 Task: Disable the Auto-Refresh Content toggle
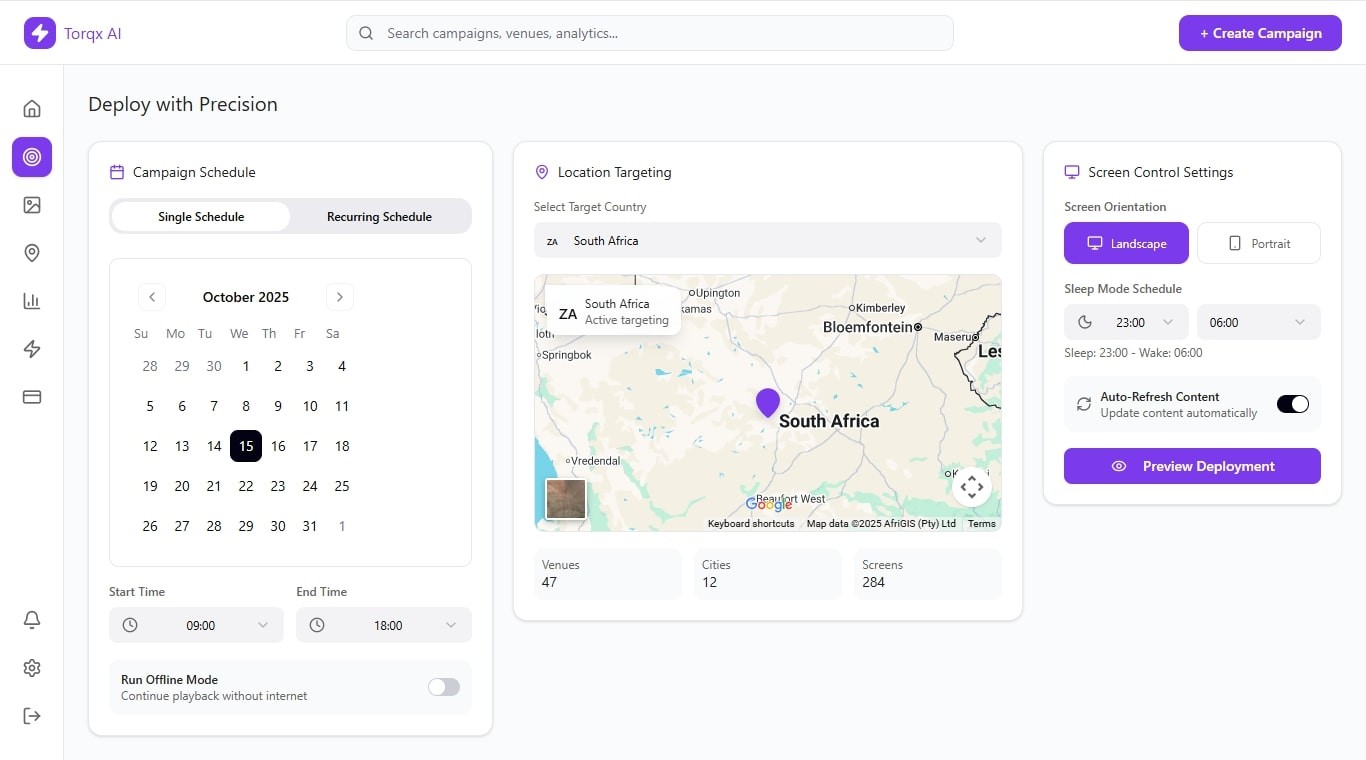pos(1292,404)
